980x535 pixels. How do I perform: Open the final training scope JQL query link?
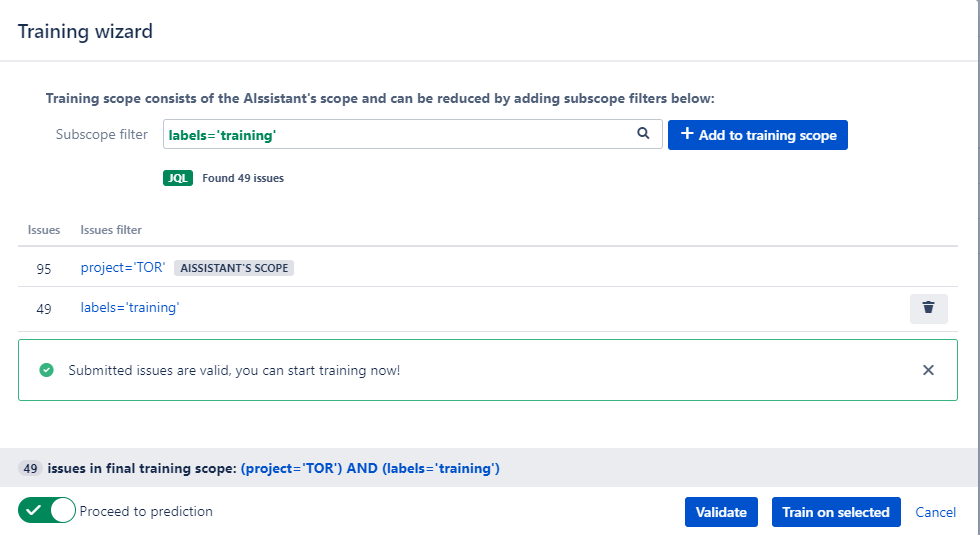click(x=370, y=468)
